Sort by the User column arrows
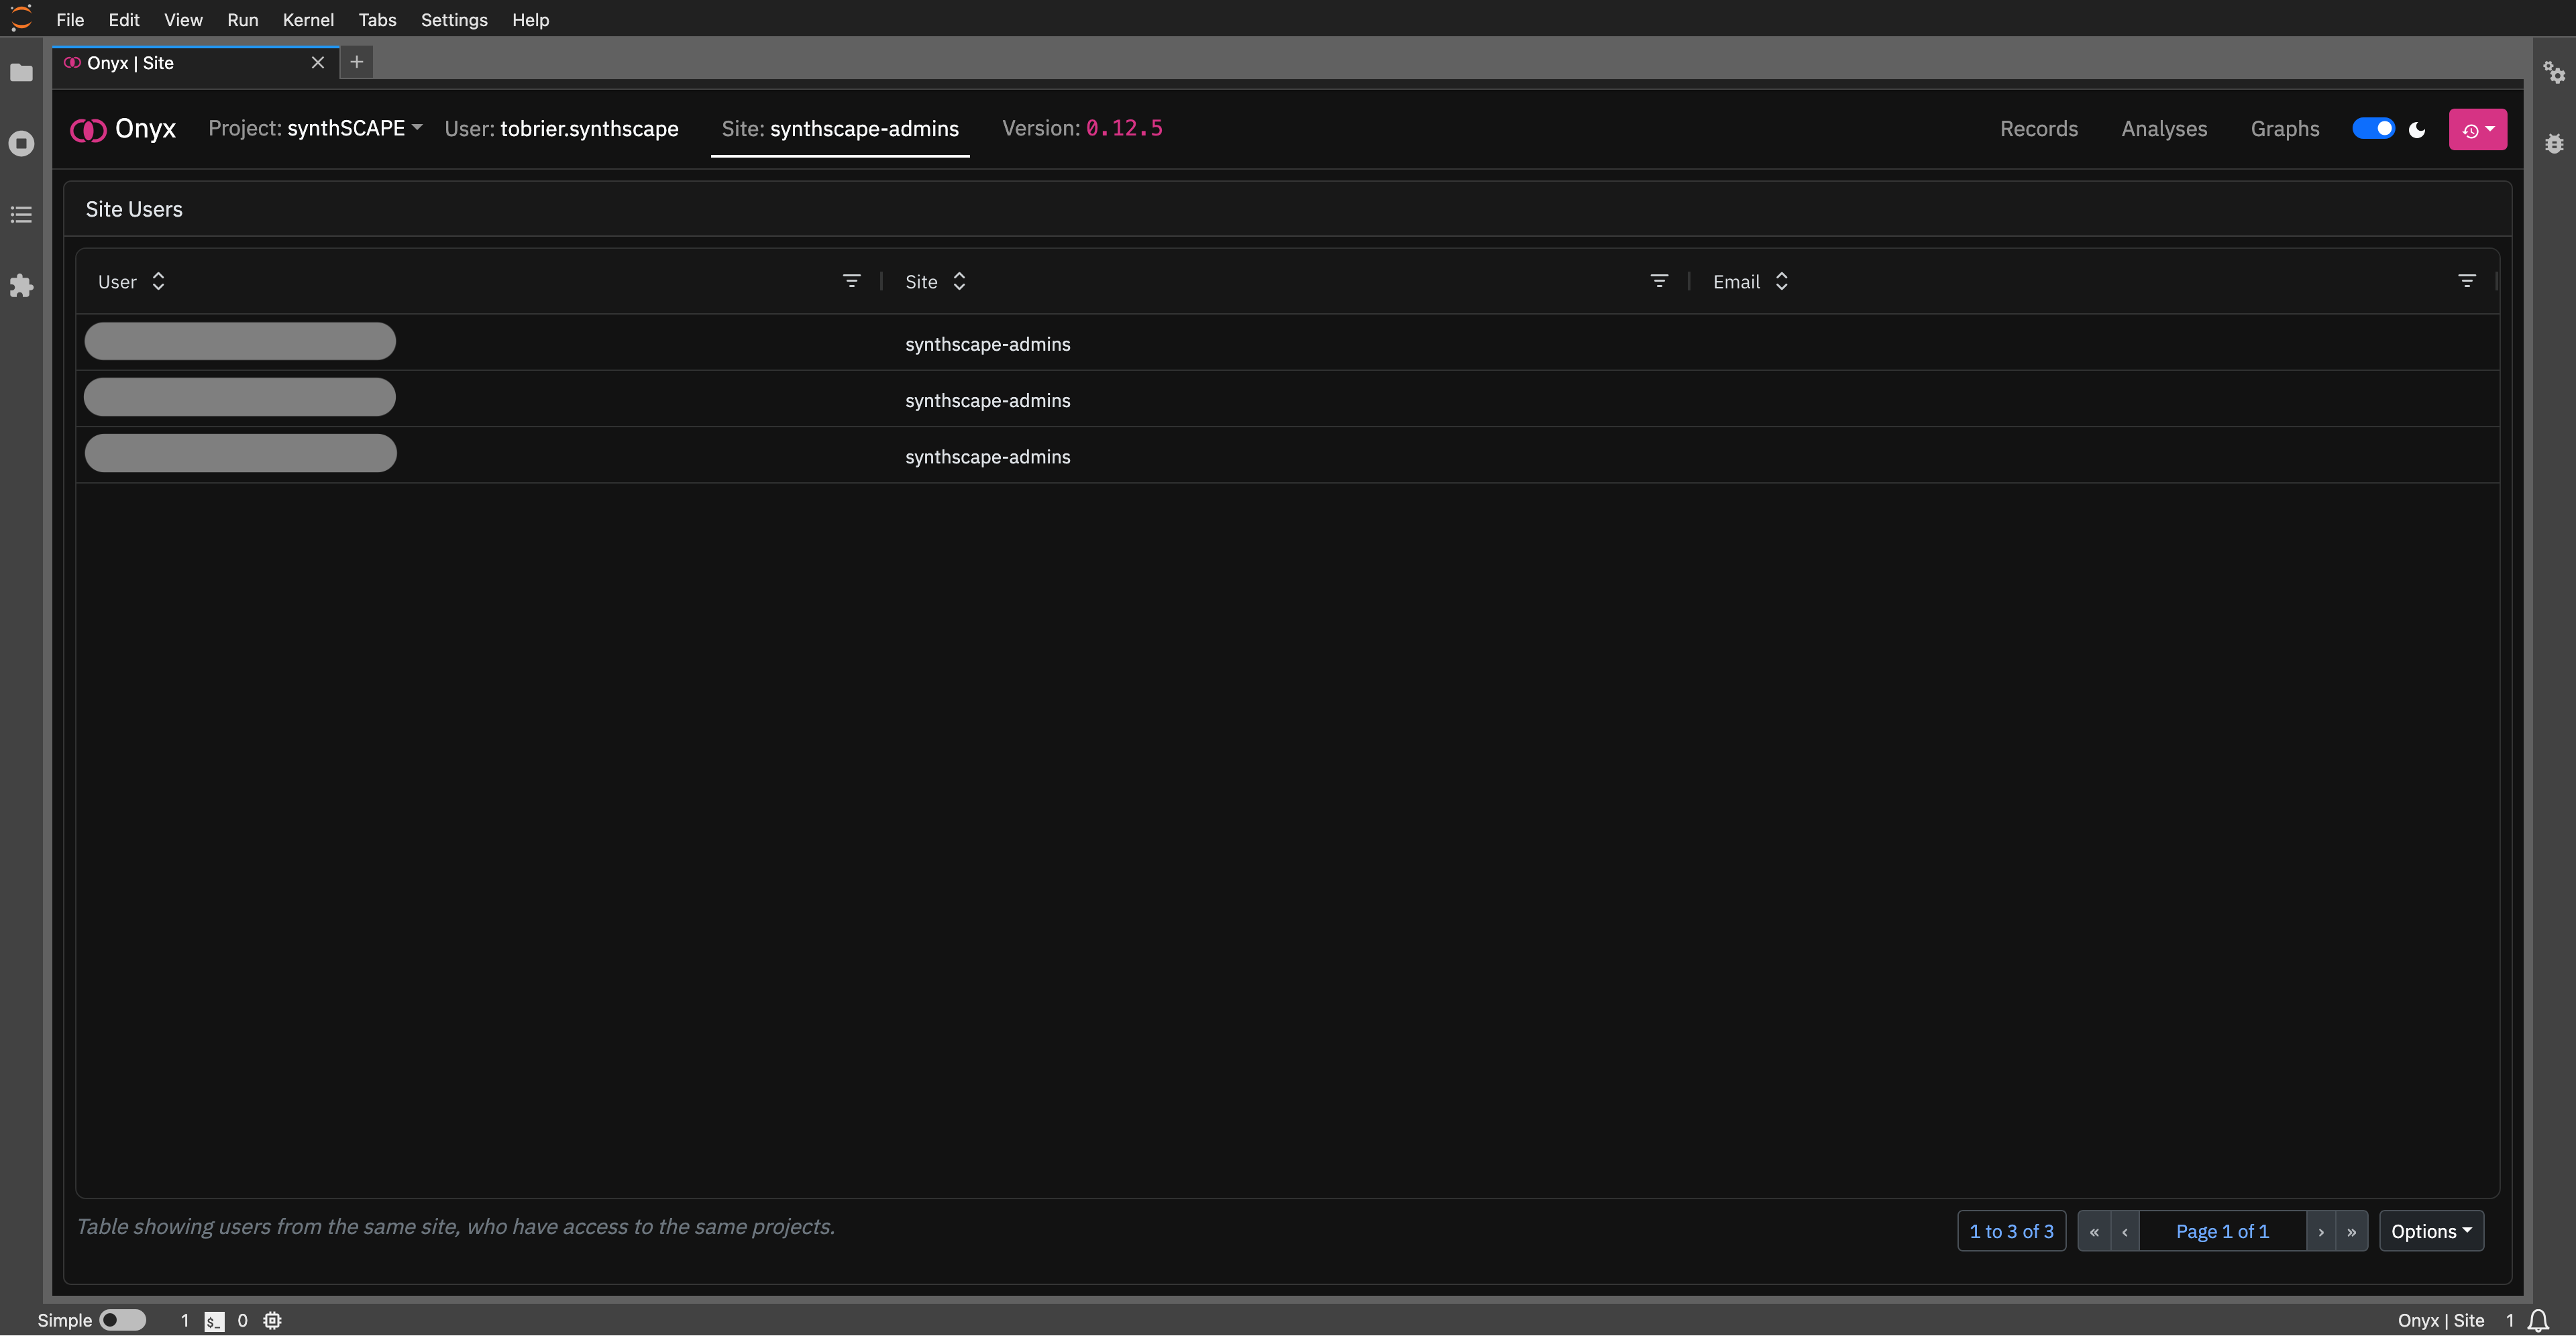Screen dimensions: 2576x1336 [x=158, y=282]
